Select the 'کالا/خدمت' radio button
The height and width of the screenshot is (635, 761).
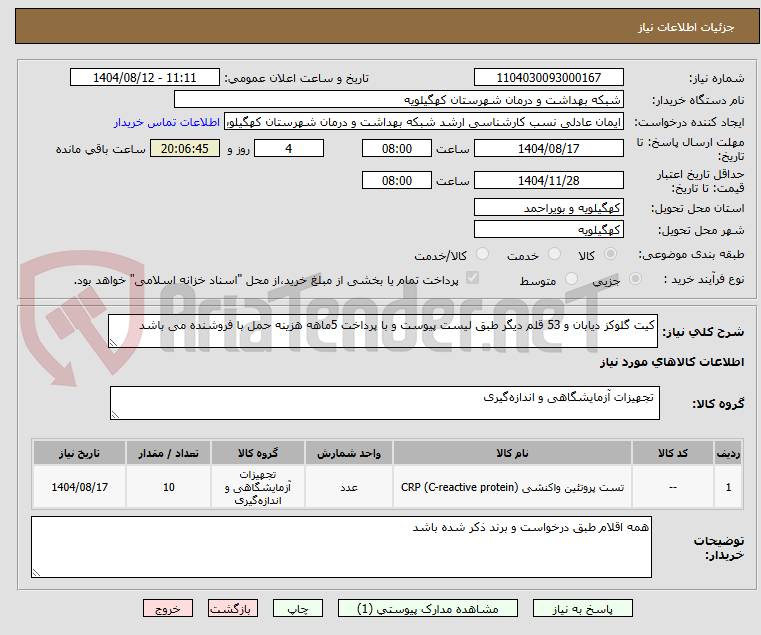tap(482, 254)
